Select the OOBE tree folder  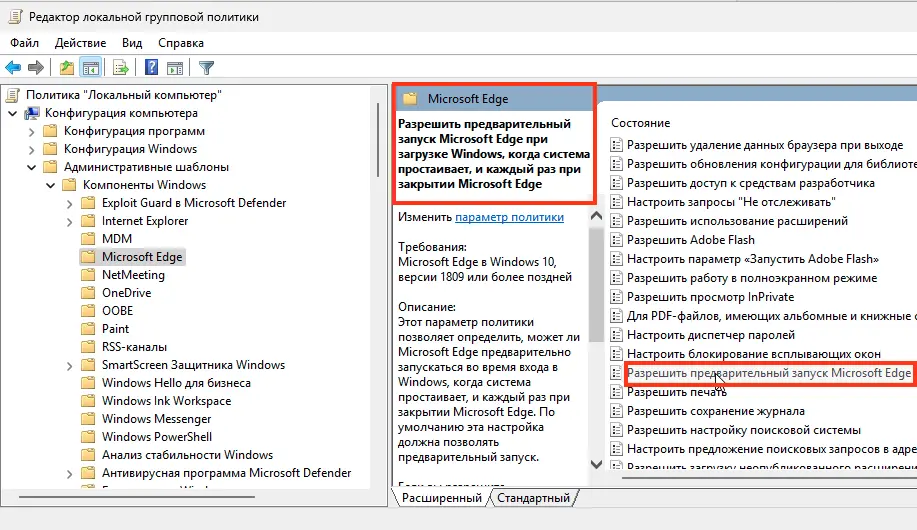tap(118, 311)
